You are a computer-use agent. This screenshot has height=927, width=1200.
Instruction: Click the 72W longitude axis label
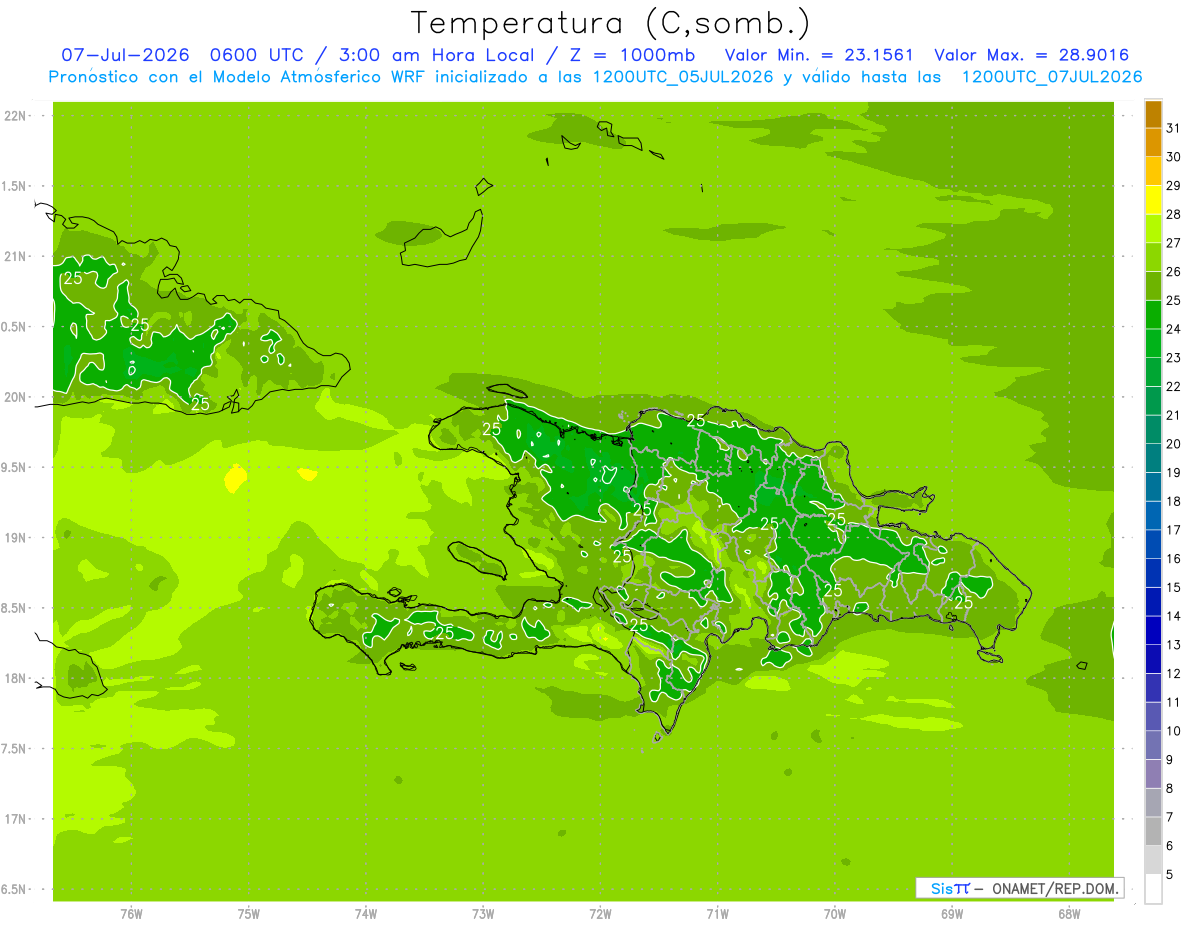(x=600, y=913)
